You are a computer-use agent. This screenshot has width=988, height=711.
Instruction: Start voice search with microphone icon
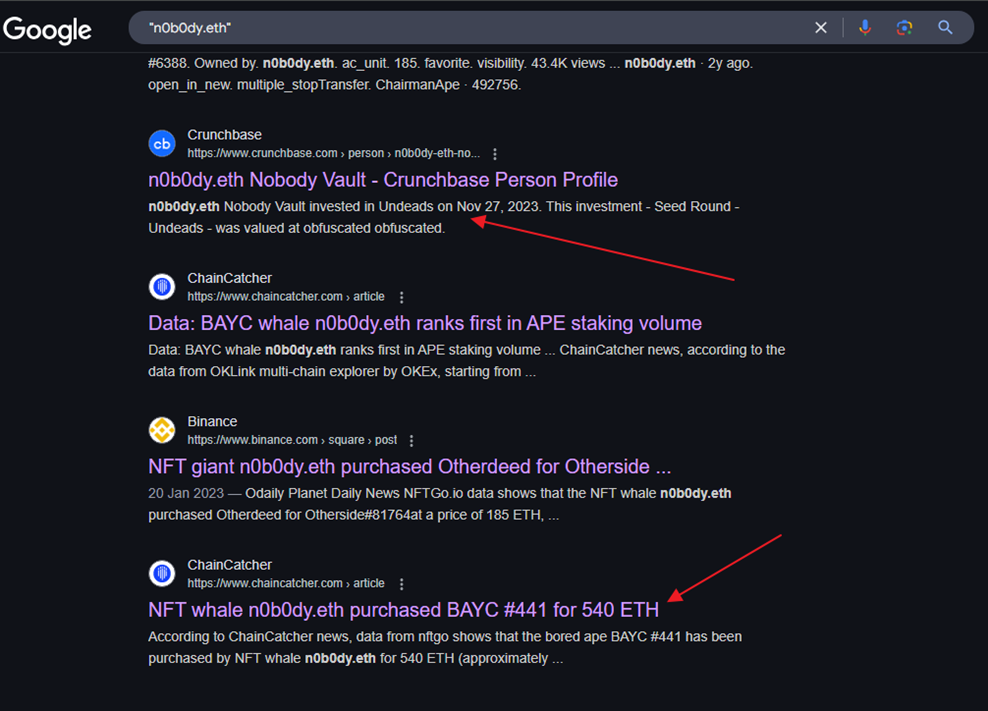(865, 28)
